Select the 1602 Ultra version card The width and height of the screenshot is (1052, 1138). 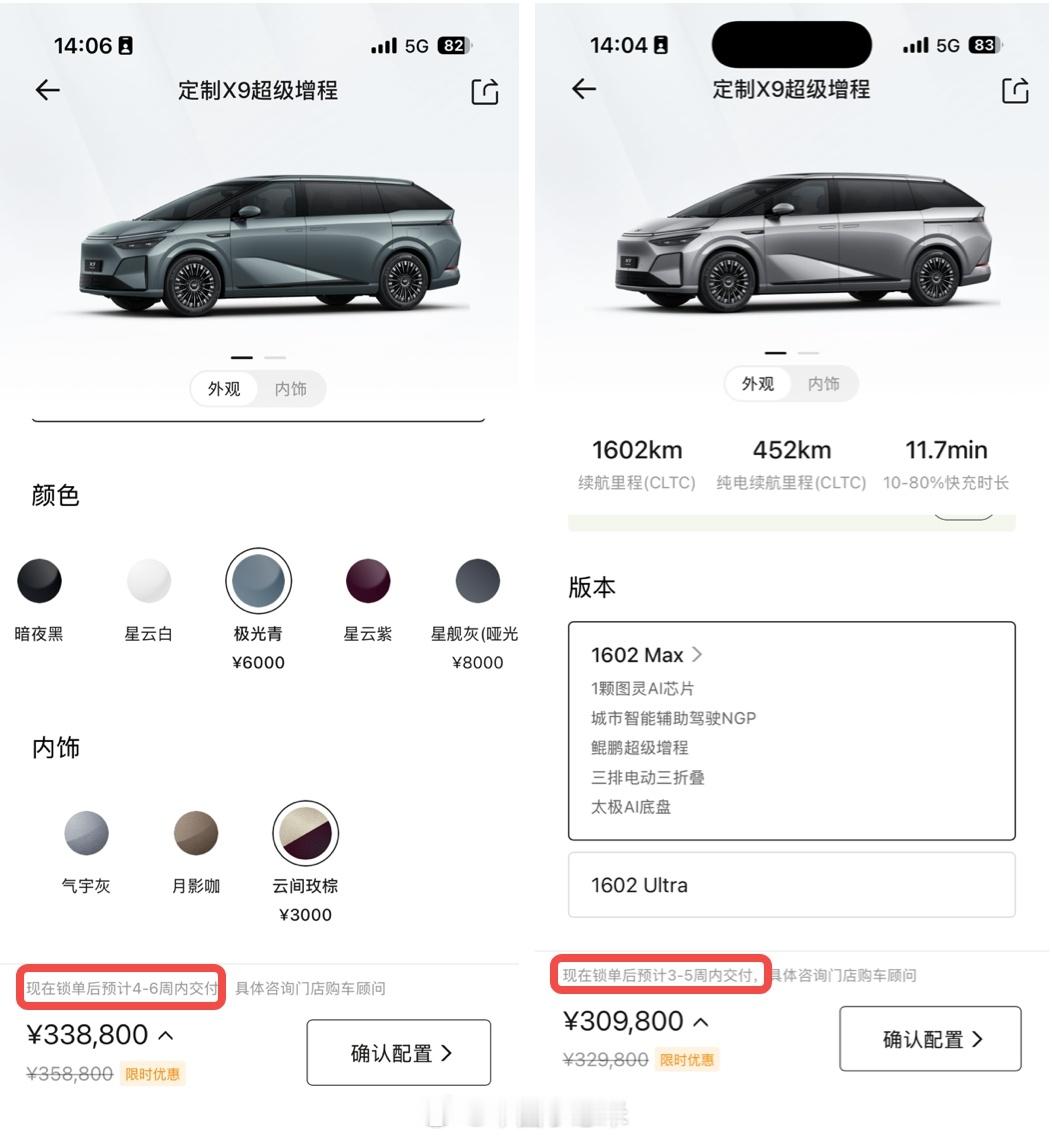pos(792,885)
